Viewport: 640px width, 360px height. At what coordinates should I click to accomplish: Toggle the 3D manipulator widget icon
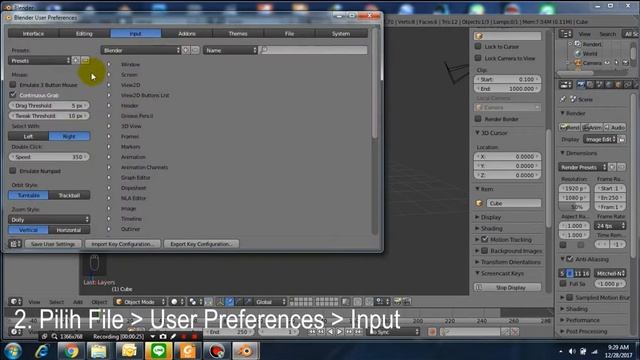click(220, 302)
